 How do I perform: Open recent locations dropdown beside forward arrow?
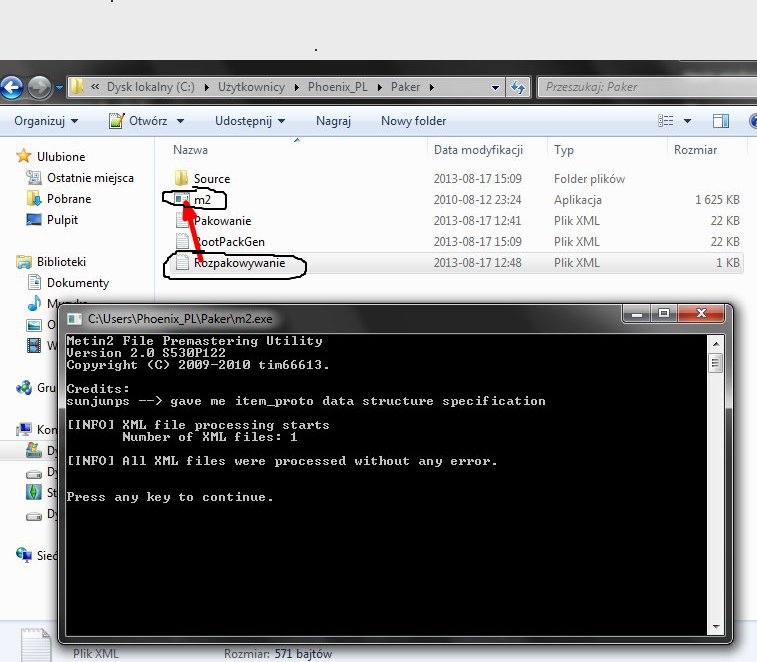59,88
